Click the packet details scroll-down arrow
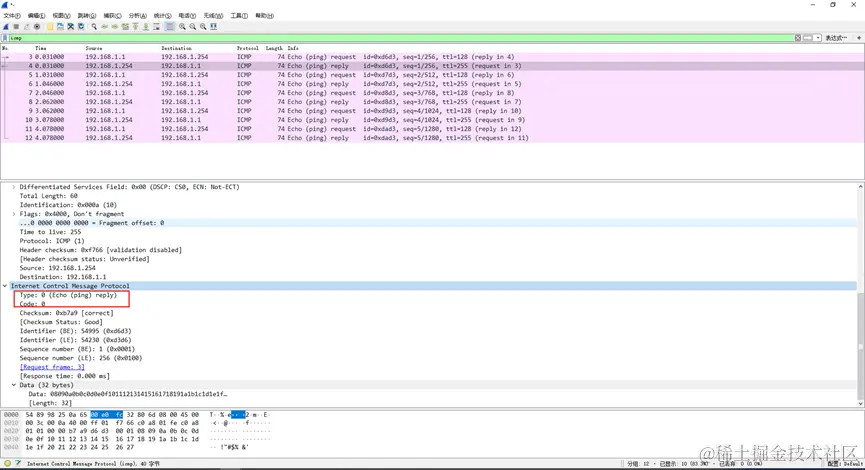 click(x=861, y=404)
